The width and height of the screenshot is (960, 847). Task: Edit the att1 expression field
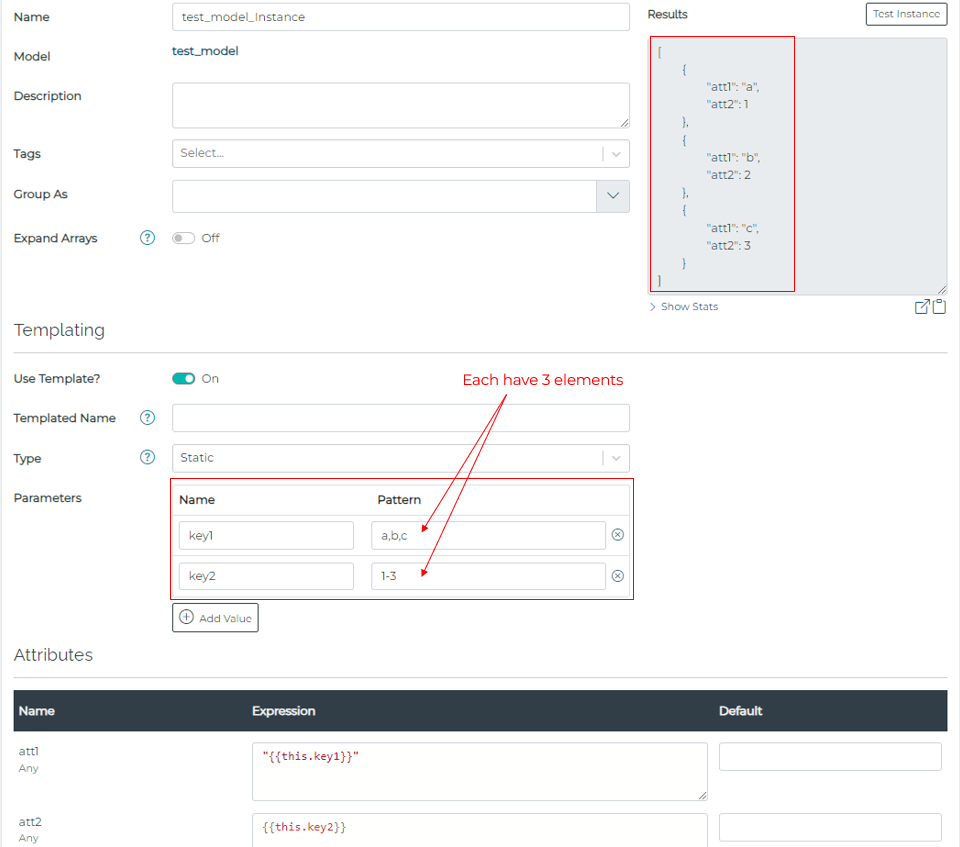pyautogui.click(x=478, y=770)
